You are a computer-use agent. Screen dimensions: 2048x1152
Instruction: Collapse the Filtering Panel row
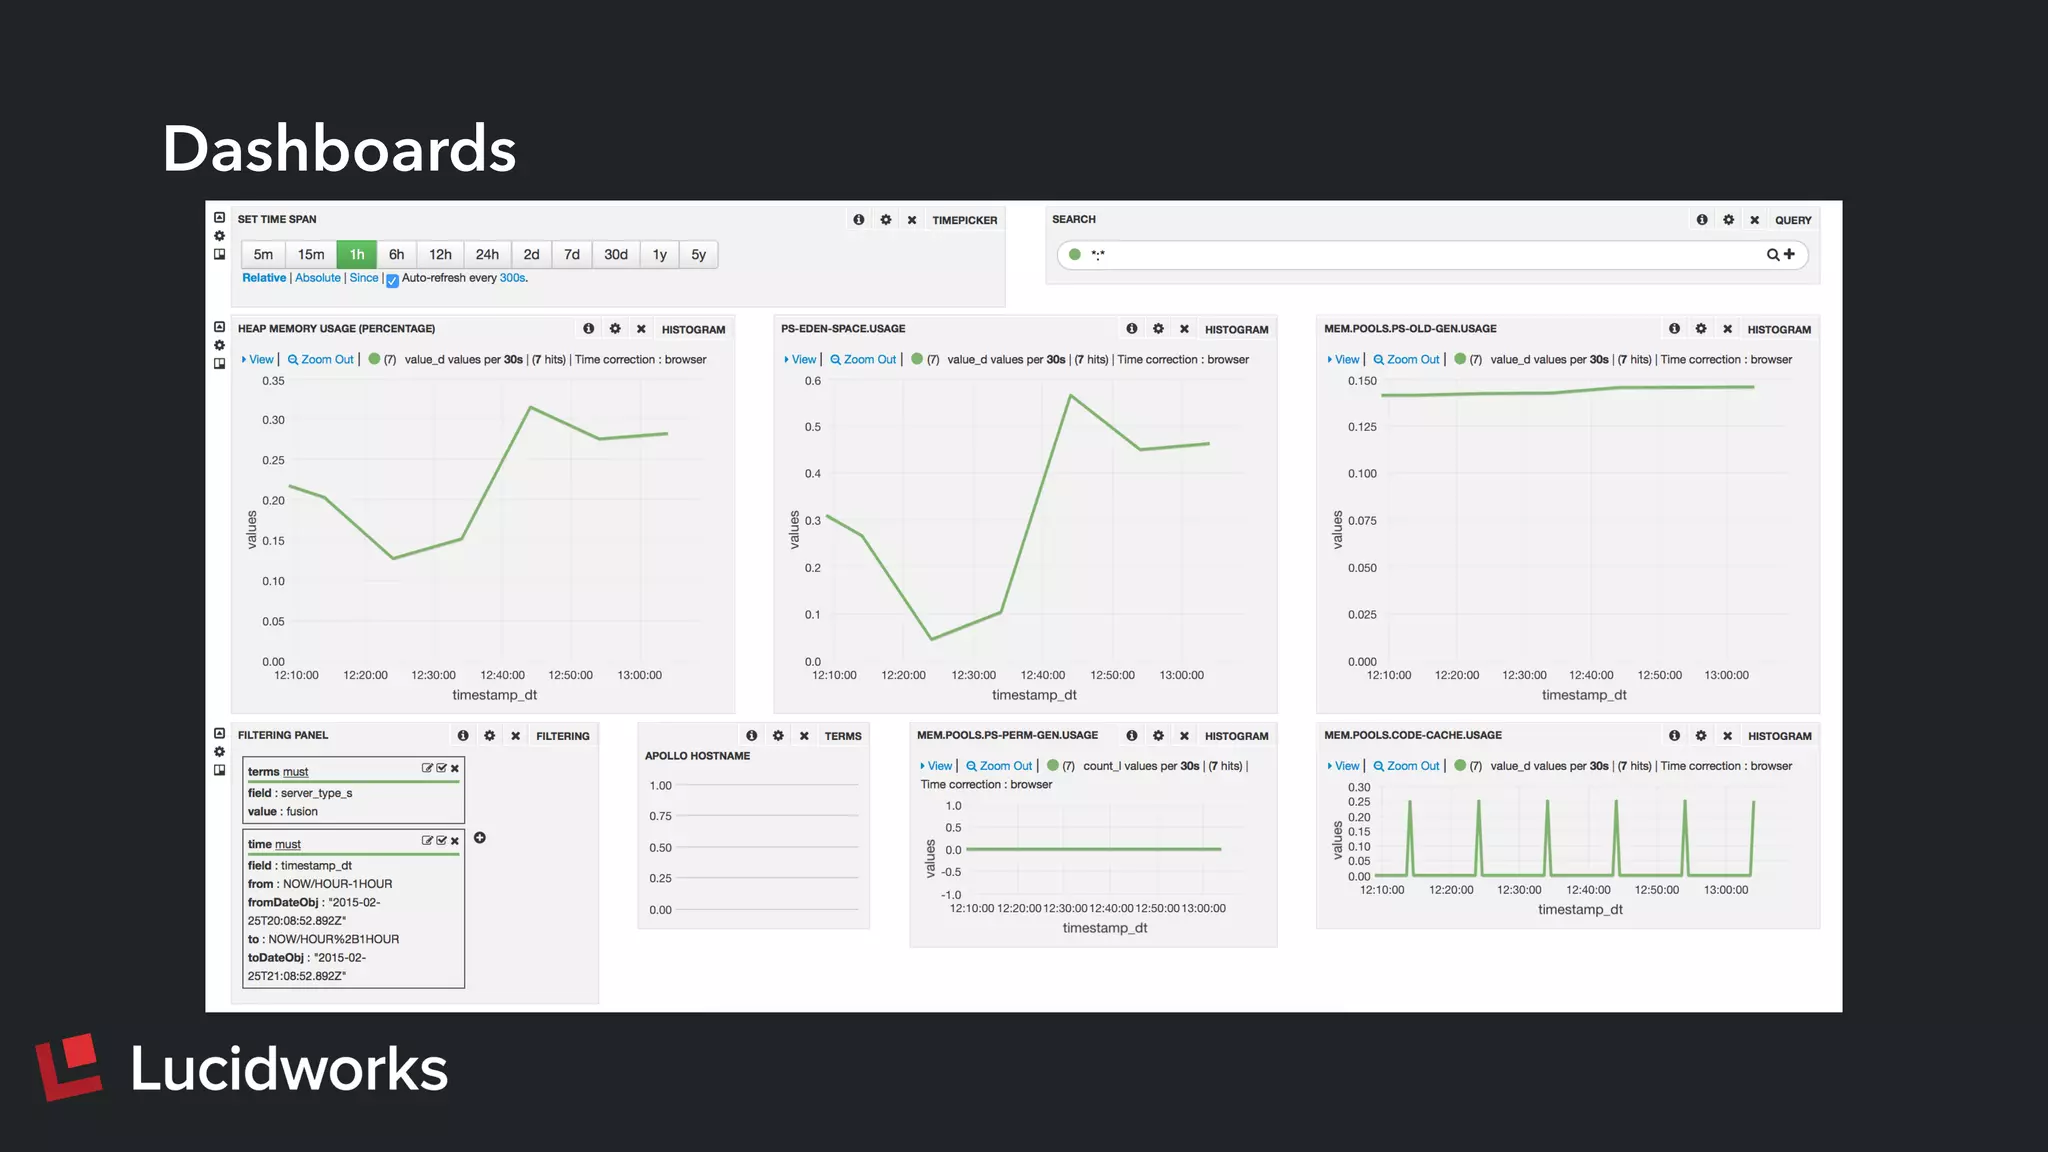220,734
